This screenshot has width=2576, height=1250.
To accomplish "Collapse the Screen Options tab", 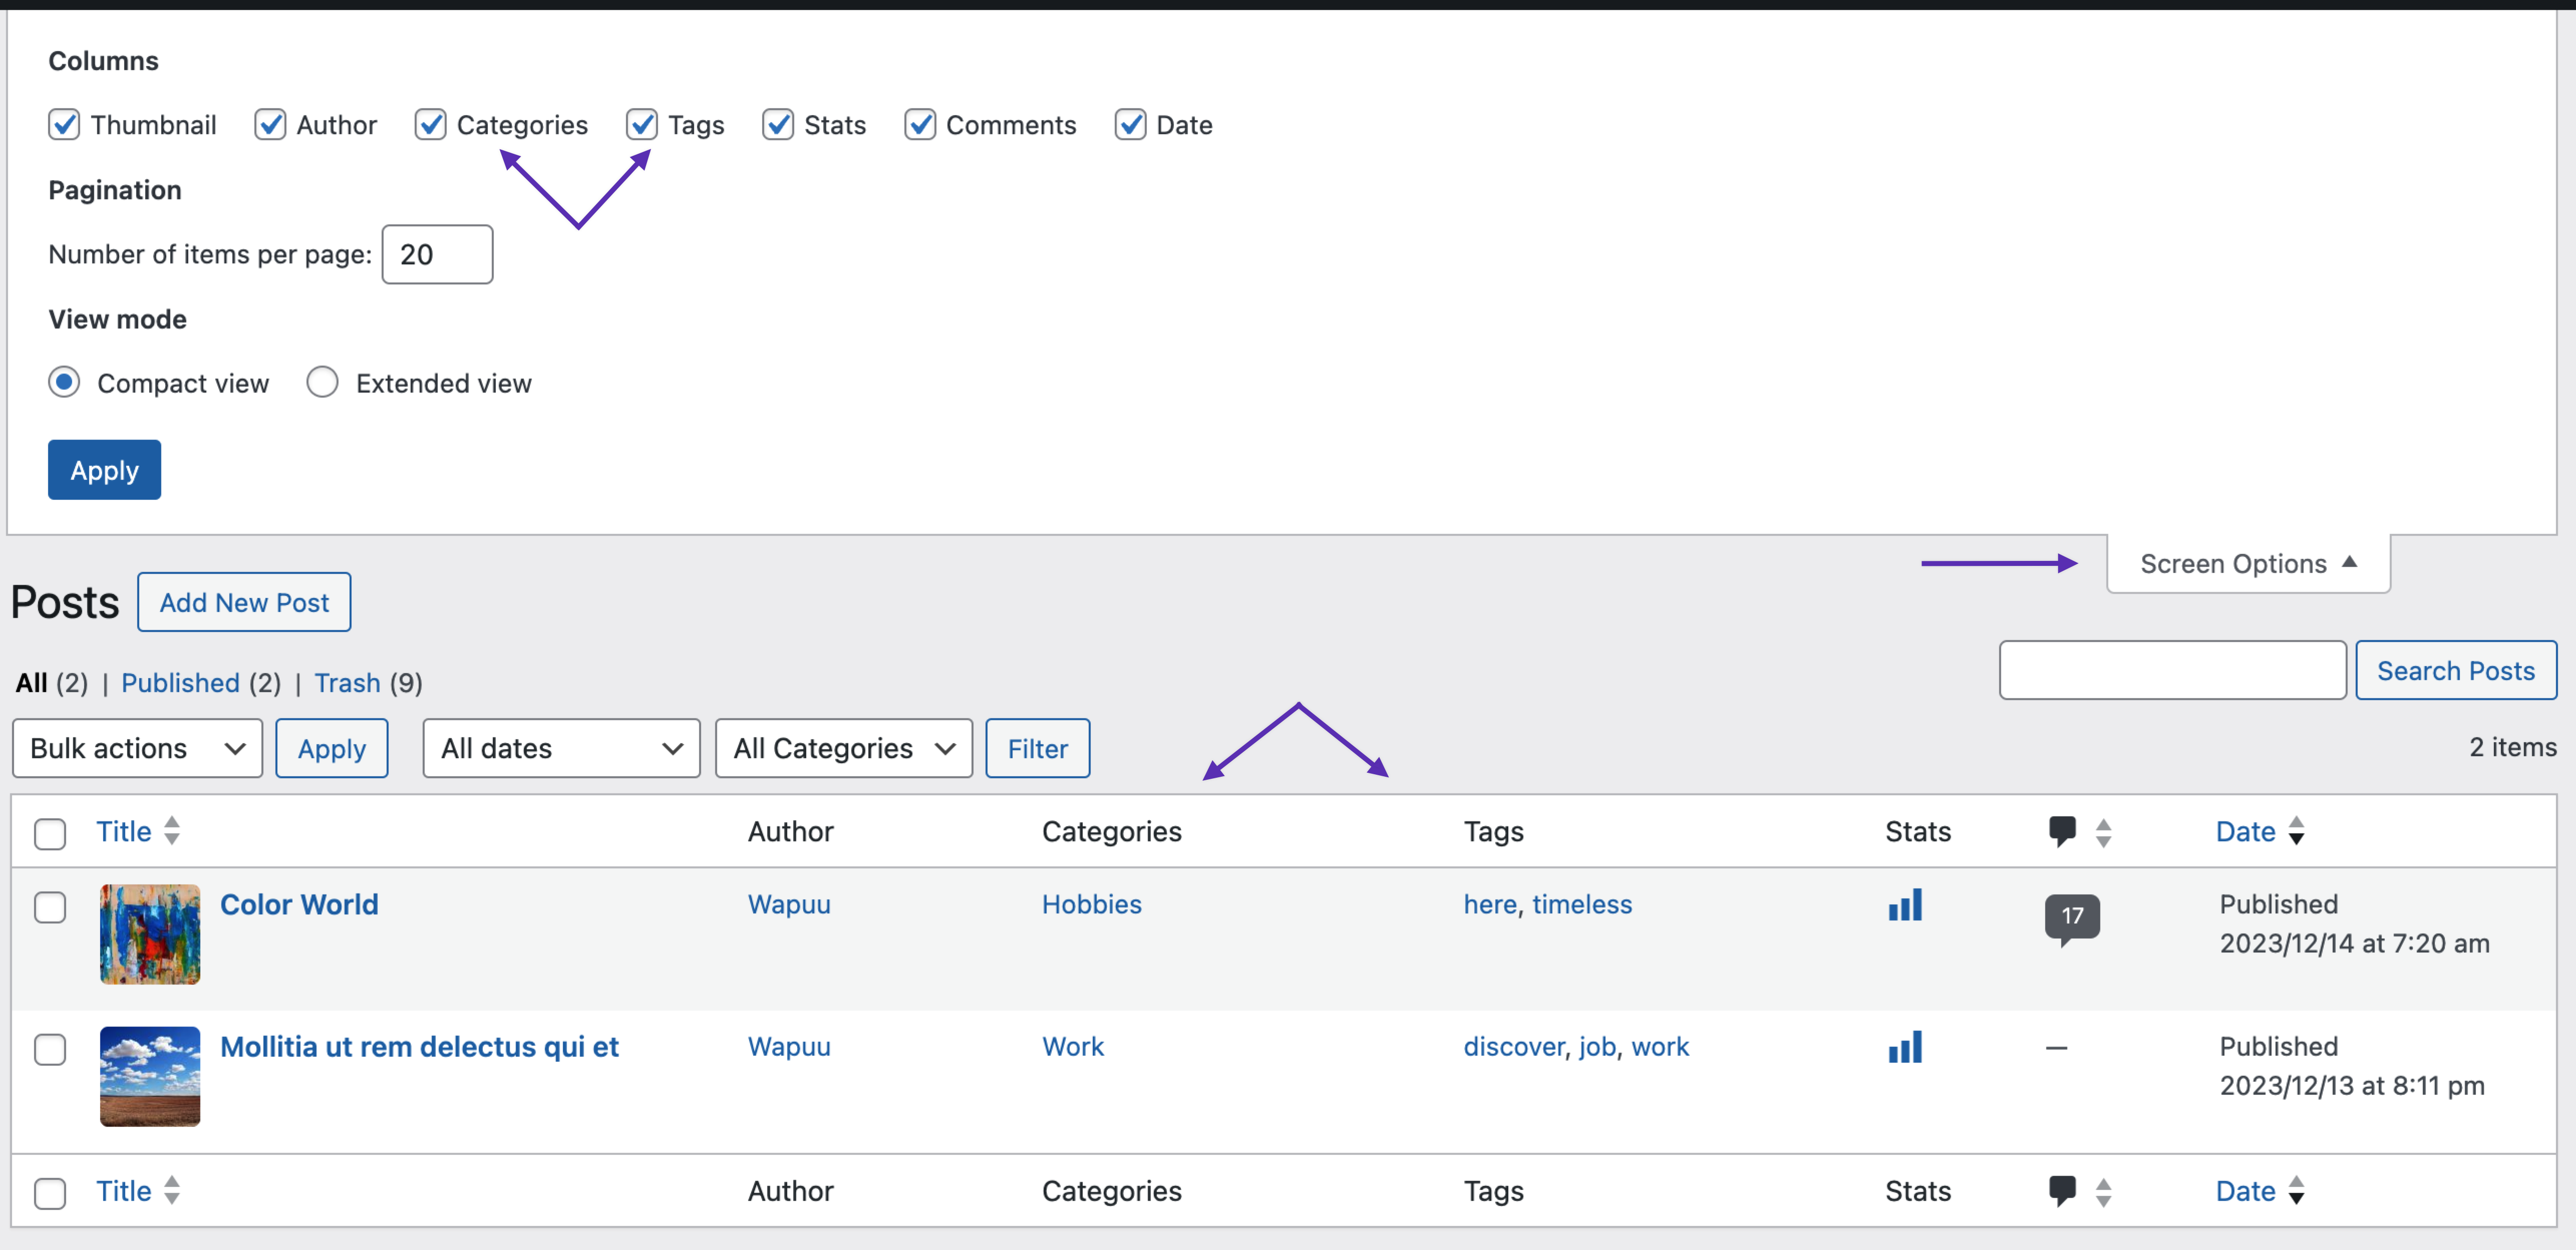I will tap(2247, 564).
